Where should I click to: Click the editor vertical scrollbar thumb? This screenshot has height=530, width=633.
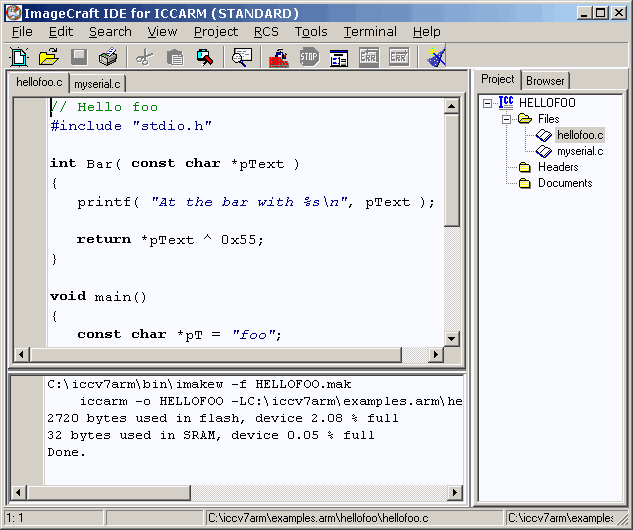click(451, 170)
